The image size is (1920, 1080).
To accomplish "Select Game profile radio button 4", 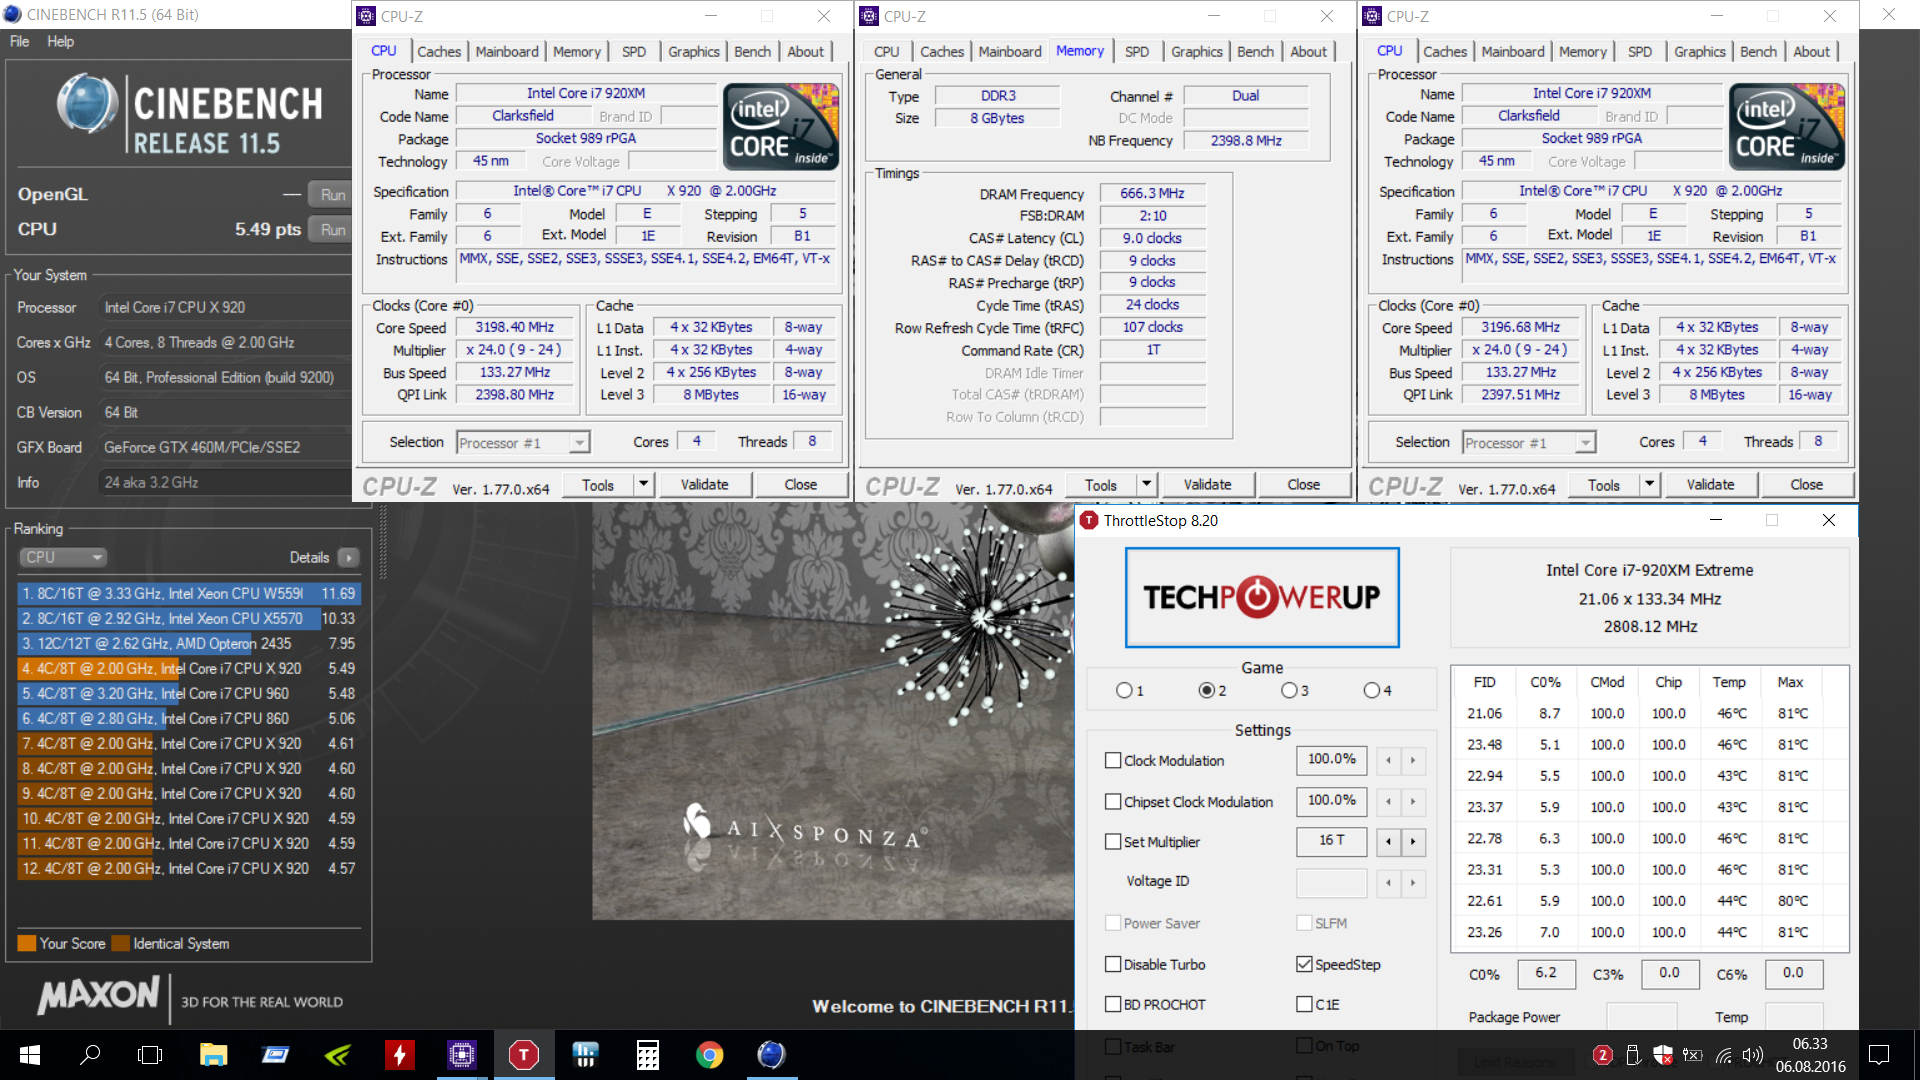I will point(1372,690).
